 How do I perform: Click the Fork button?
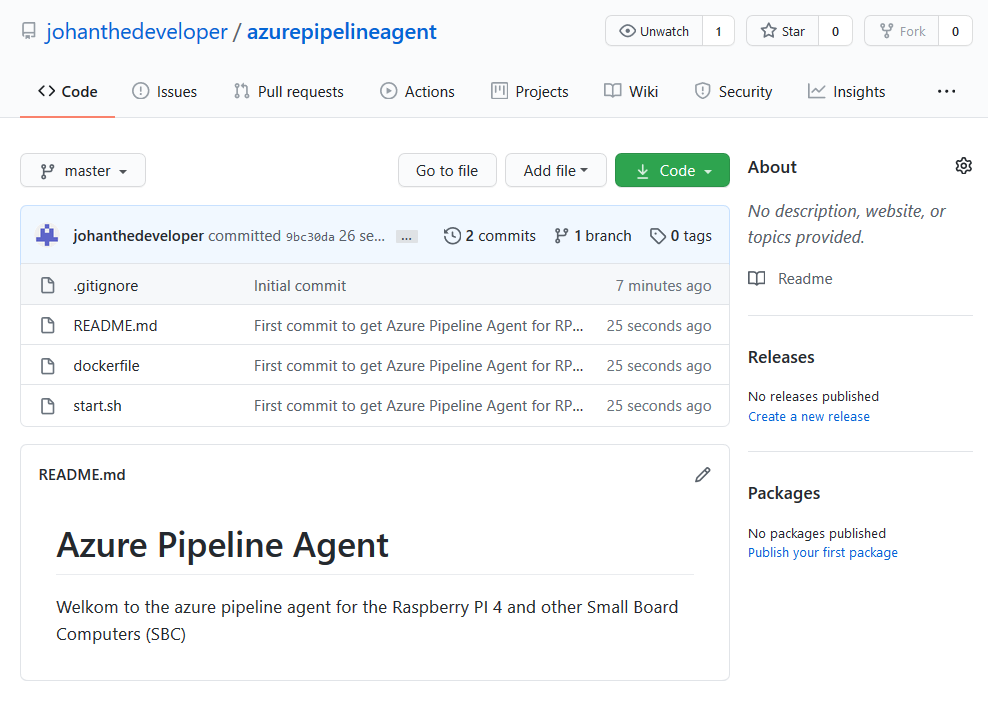coord(902,31)
